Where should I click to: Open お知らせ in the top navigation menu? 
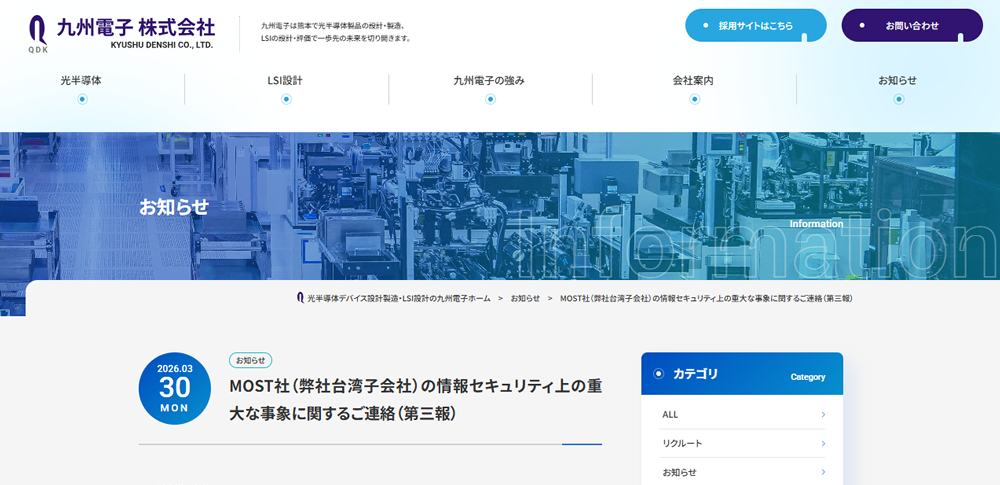click(x=897, y=80)
